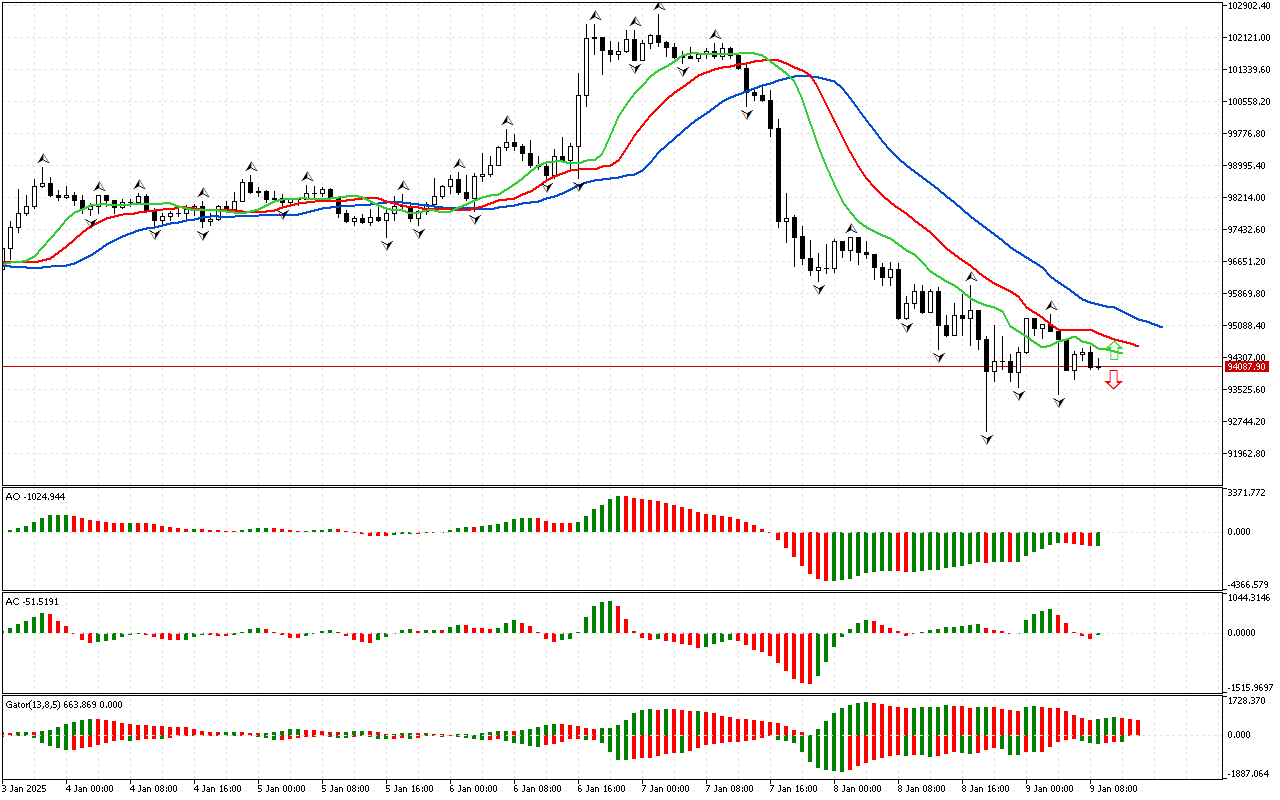Click the 5 Jan 16:00 time label
Image resolution: width=1280 pixels, height=800 pixels.
coord(408,788)
